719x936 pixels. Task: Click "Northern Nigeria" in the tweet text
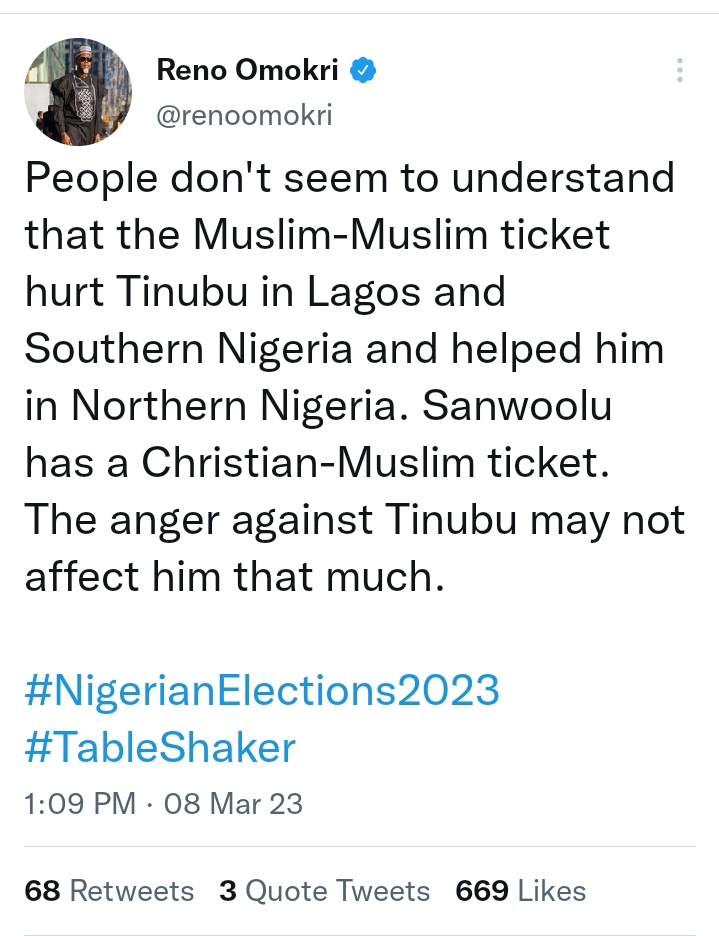[x=246, y=407]
